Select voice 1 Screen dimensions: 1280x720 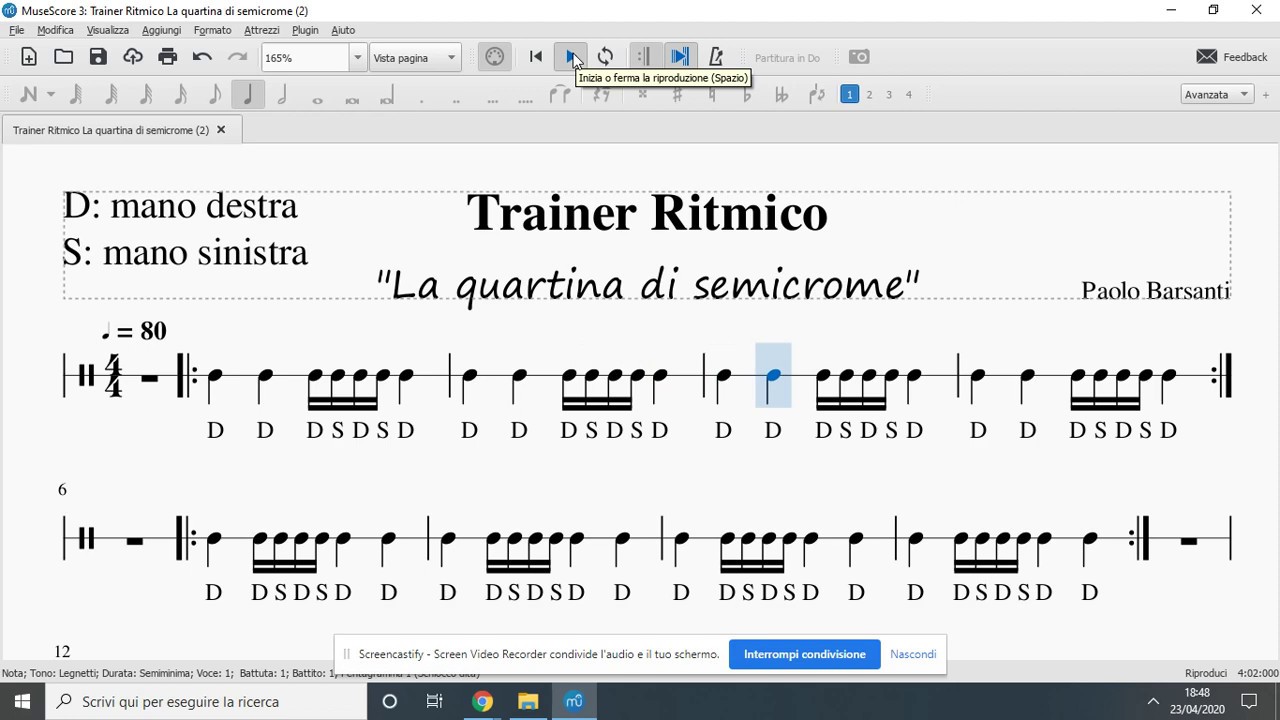pos(849,95)
